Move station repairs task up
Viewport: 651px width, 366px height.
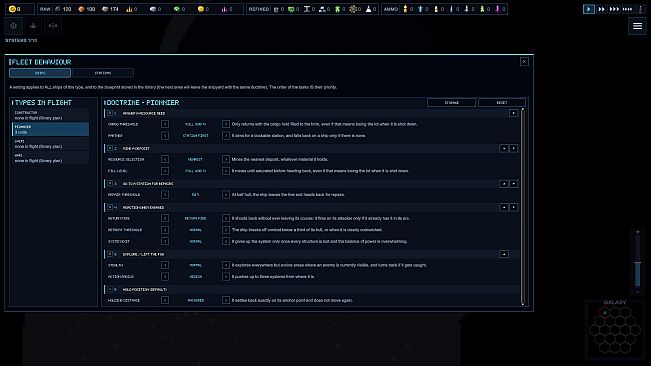(x=504, y=183)
